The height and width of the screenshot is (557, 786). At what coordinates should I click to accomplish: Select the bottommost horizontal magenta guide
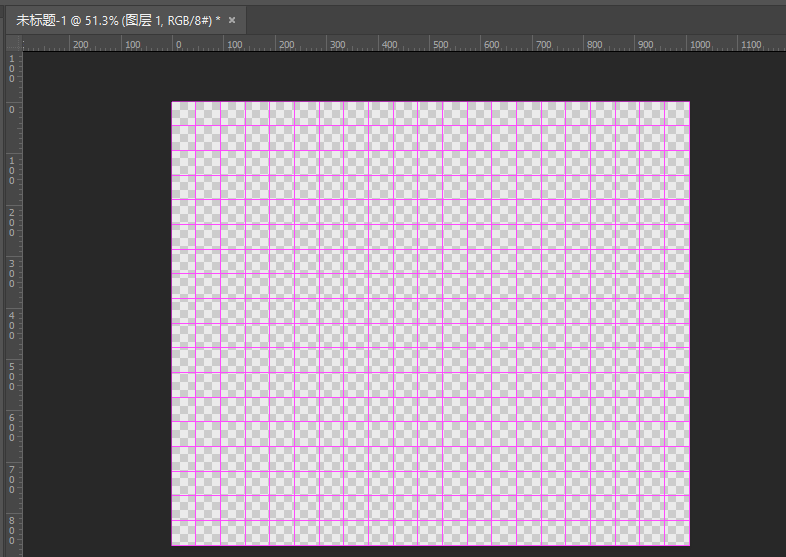click(430, 520)
